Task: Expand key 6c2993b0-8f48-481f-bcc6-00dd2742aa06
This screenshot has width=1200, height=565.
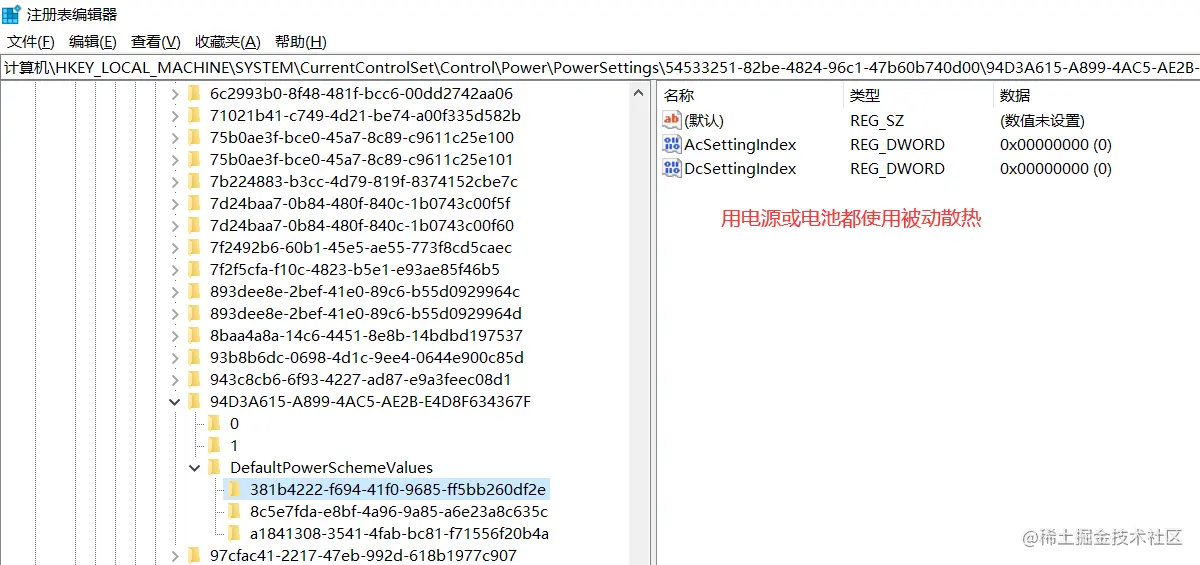Action: point(174,93)
